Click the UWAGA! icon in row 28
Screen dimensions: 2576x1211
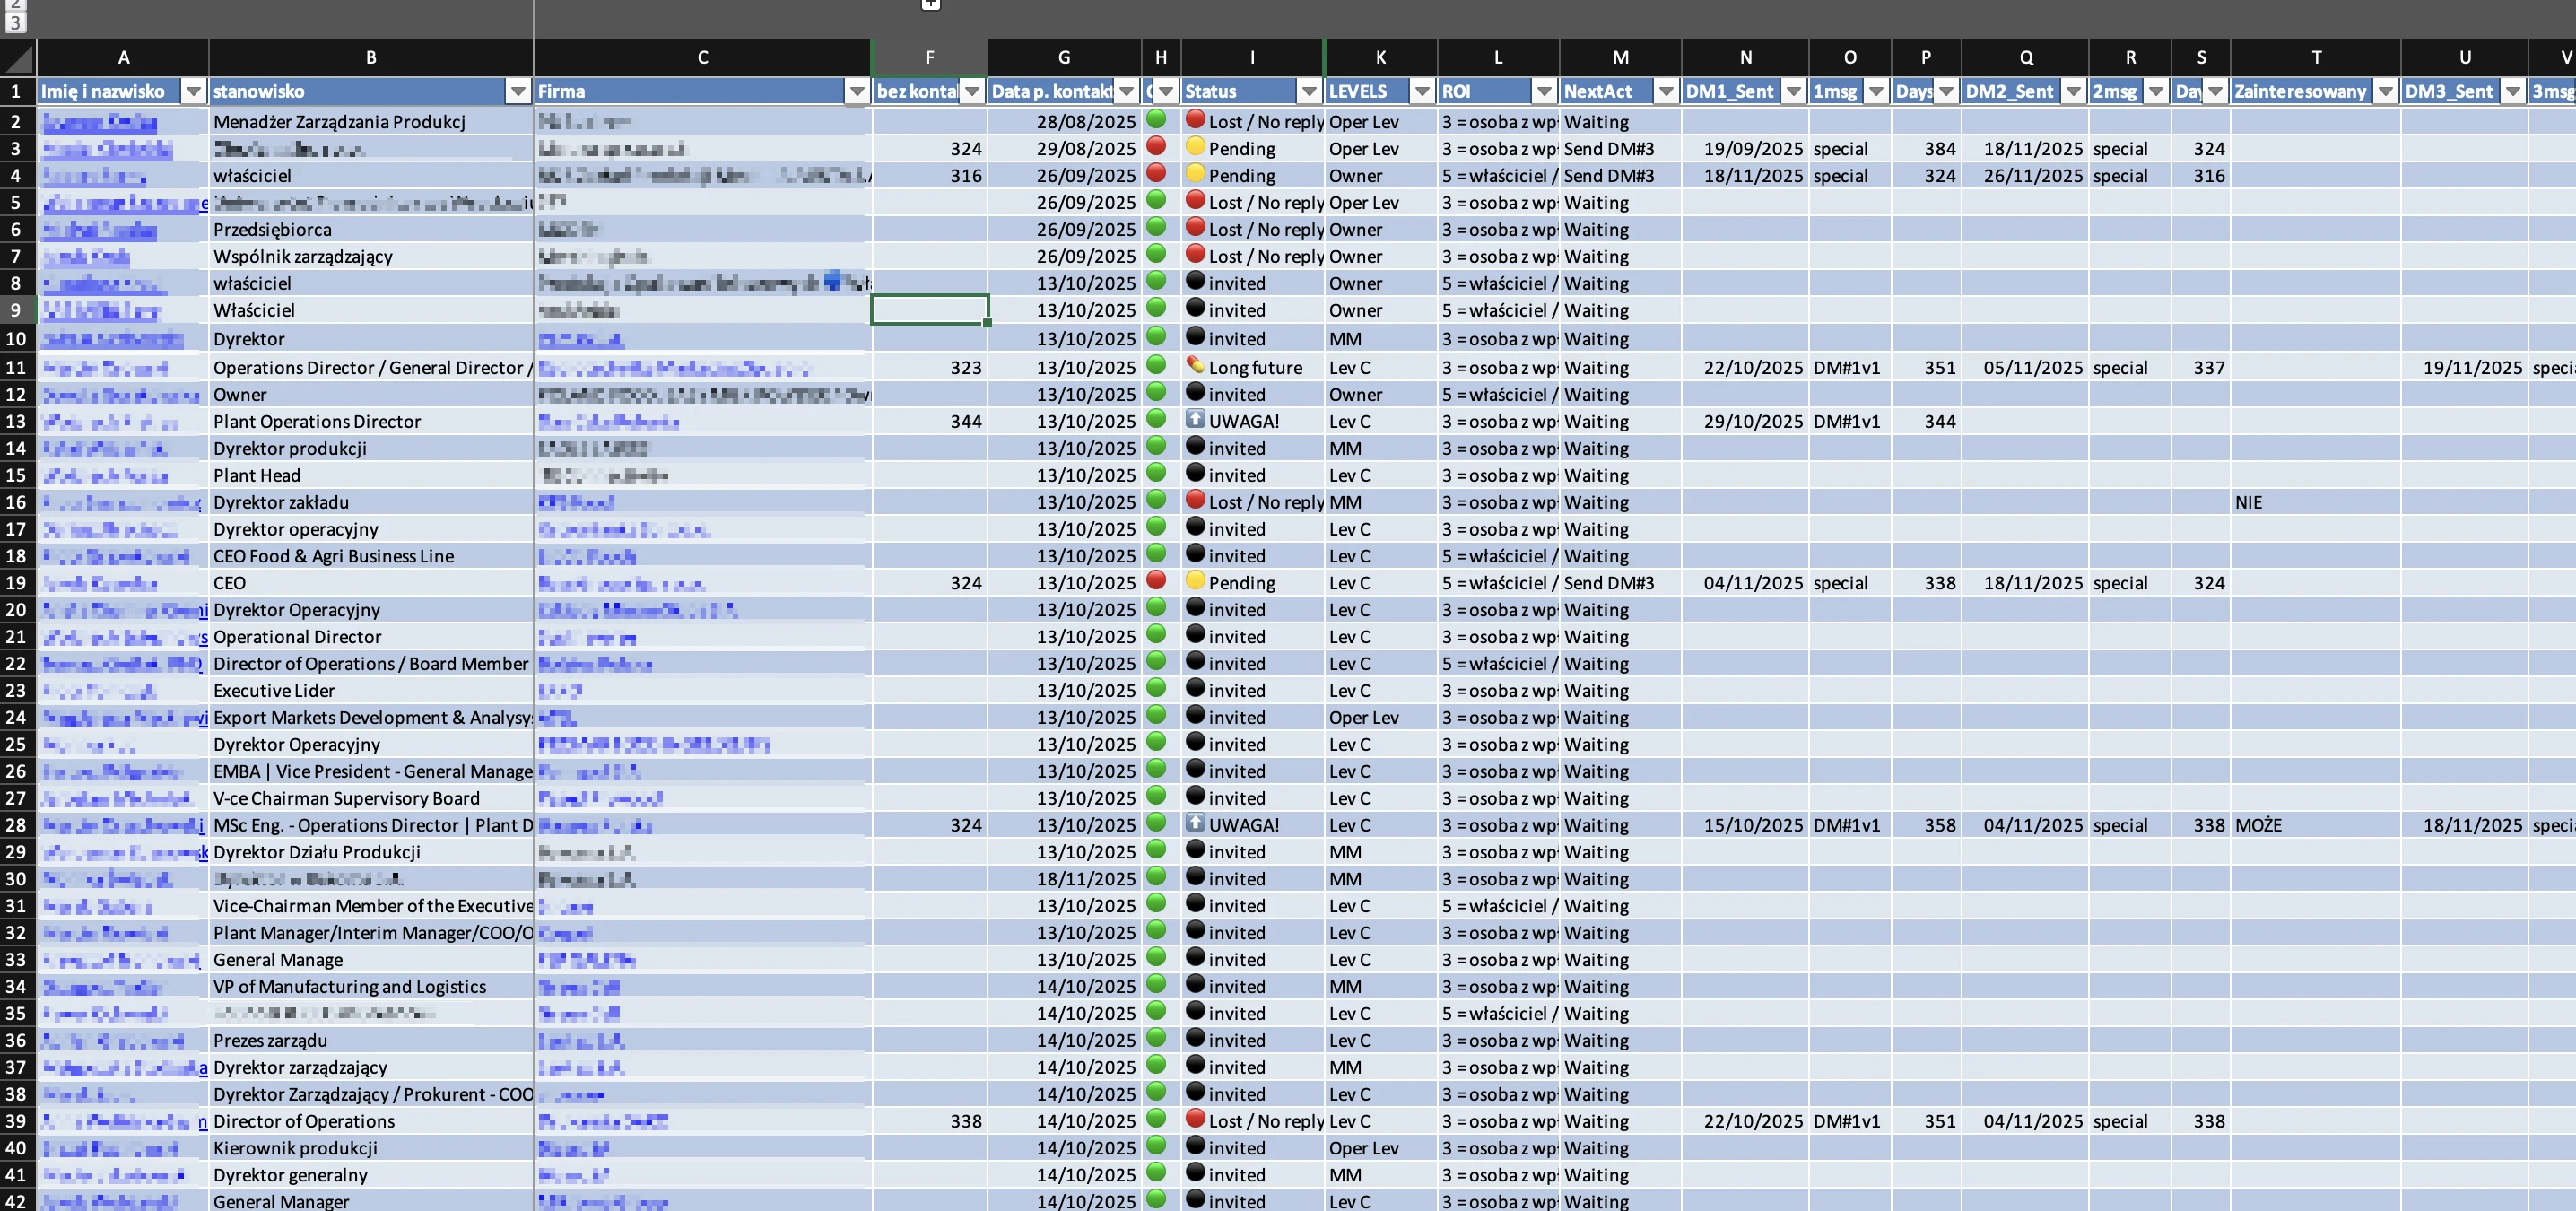pos(1195,823)
